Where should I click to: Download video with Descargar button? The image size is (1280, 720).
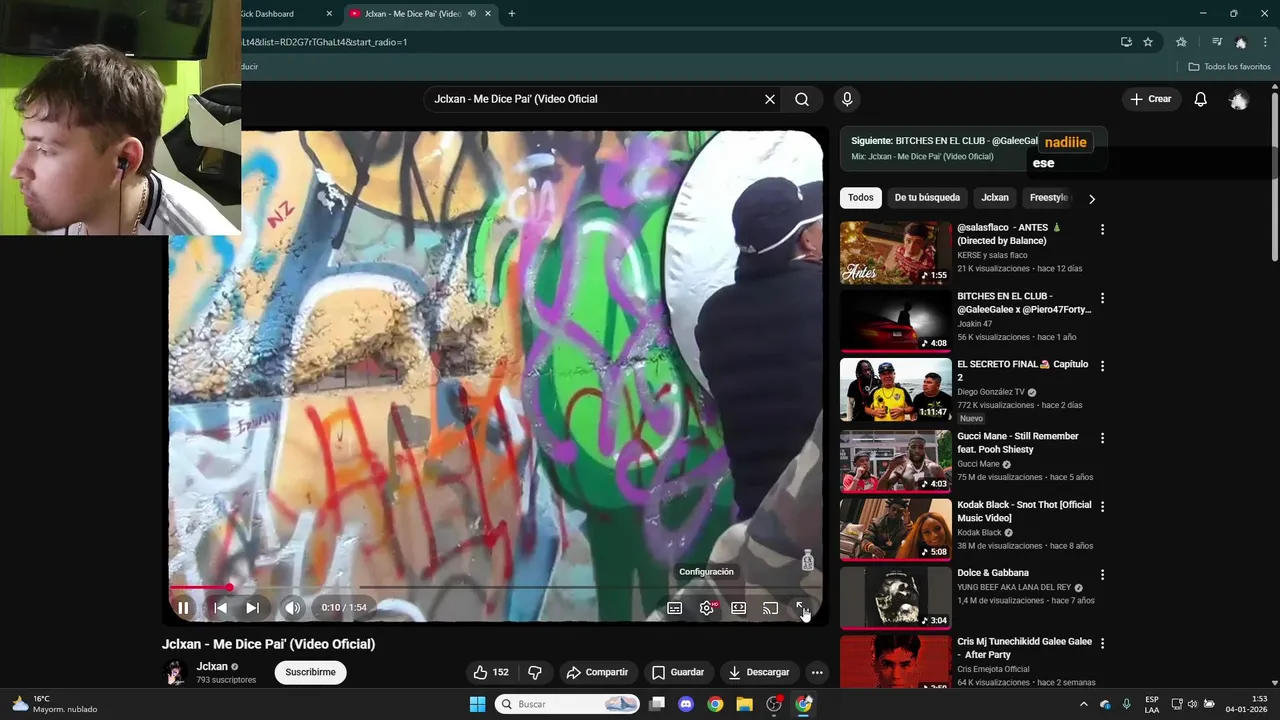click(x=759, y=672)
